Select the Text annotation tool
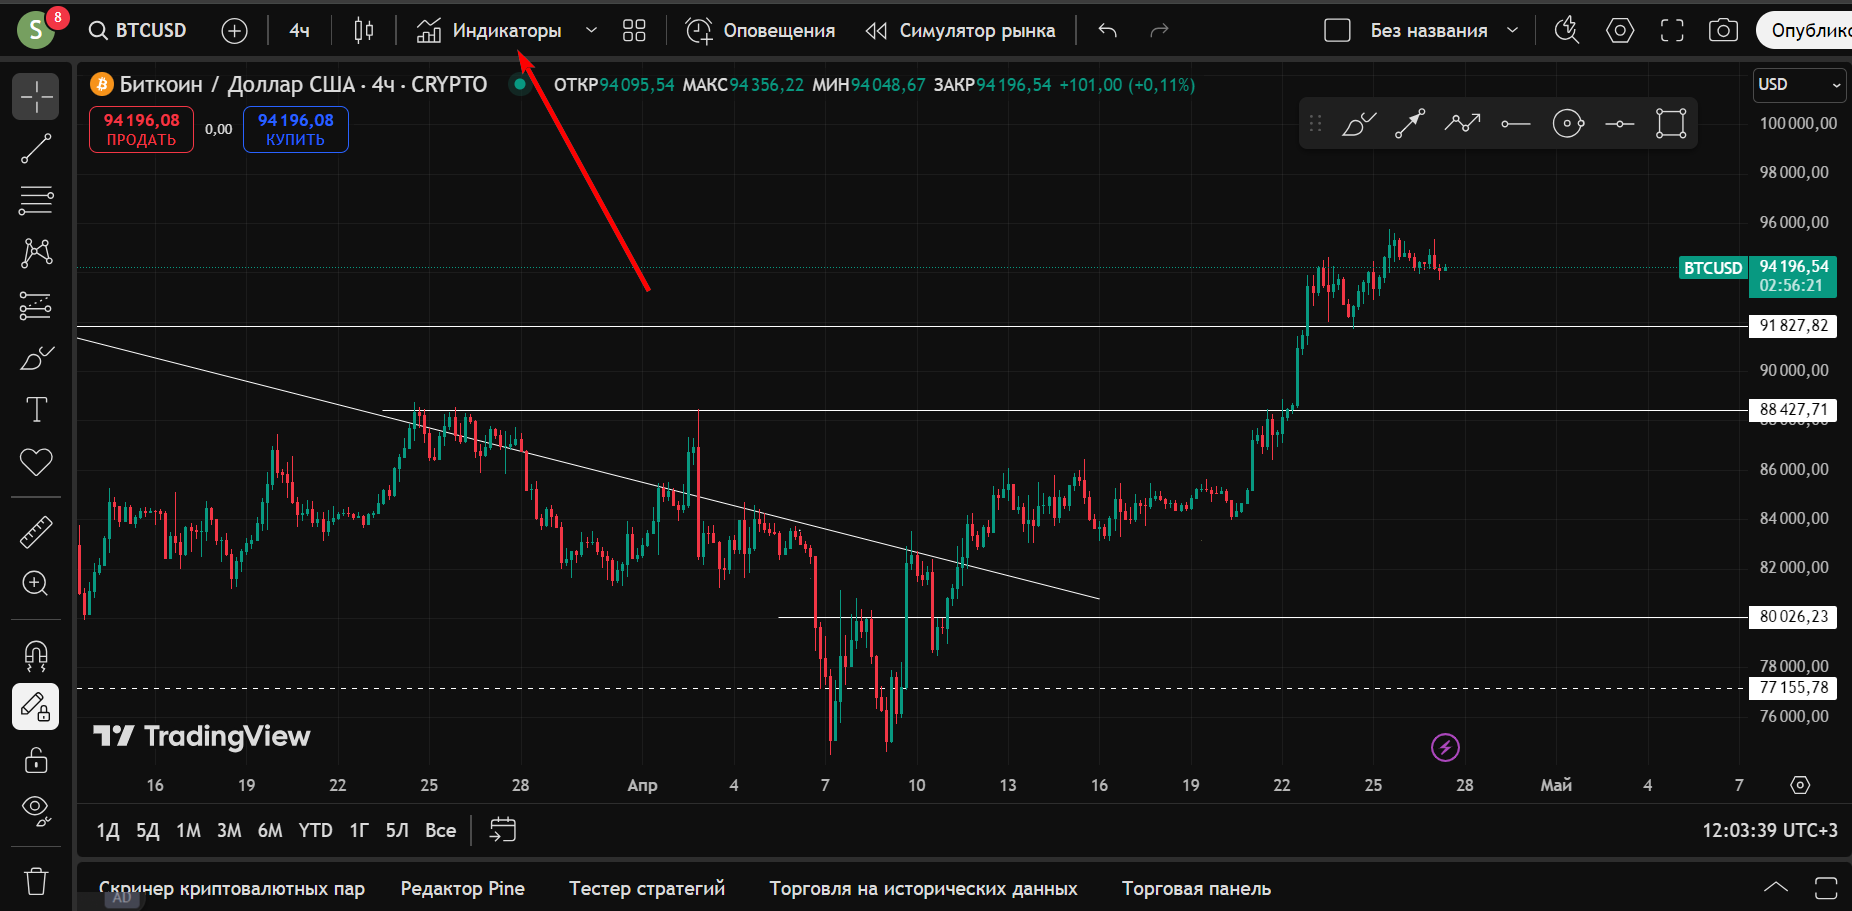 pos(36,409)
